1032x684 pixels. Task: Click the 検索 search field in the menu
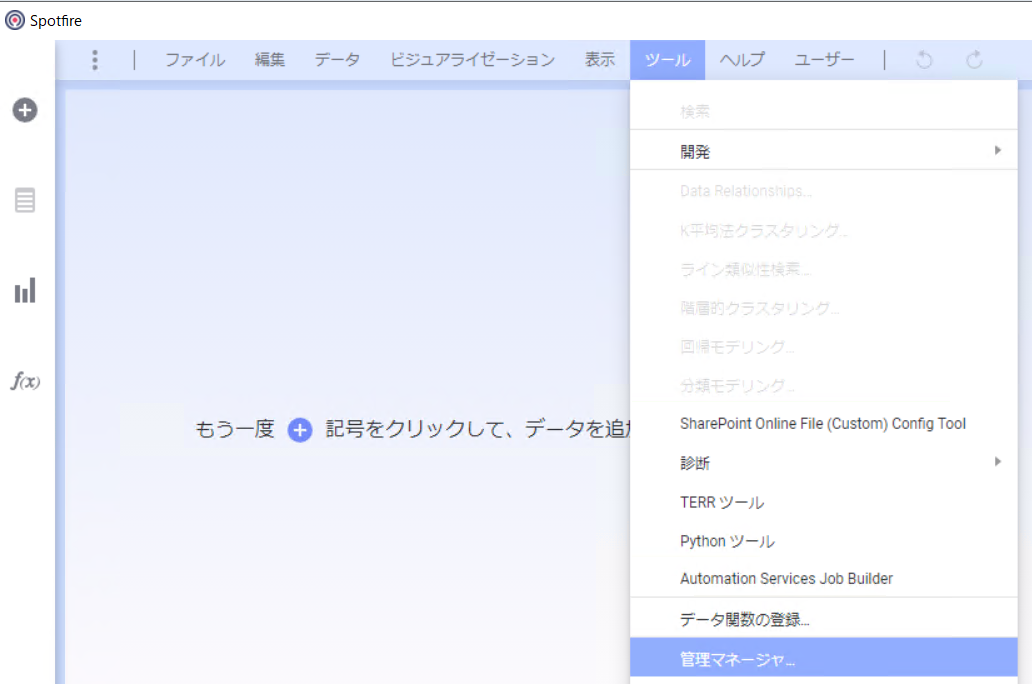pyautogui.click(x=823, y=111)
